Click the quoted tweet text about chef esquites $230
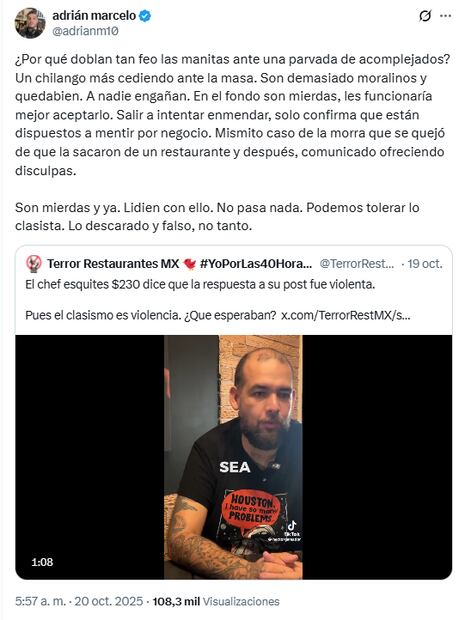This screenshot has width=465, height=620. tap(200, 284)
